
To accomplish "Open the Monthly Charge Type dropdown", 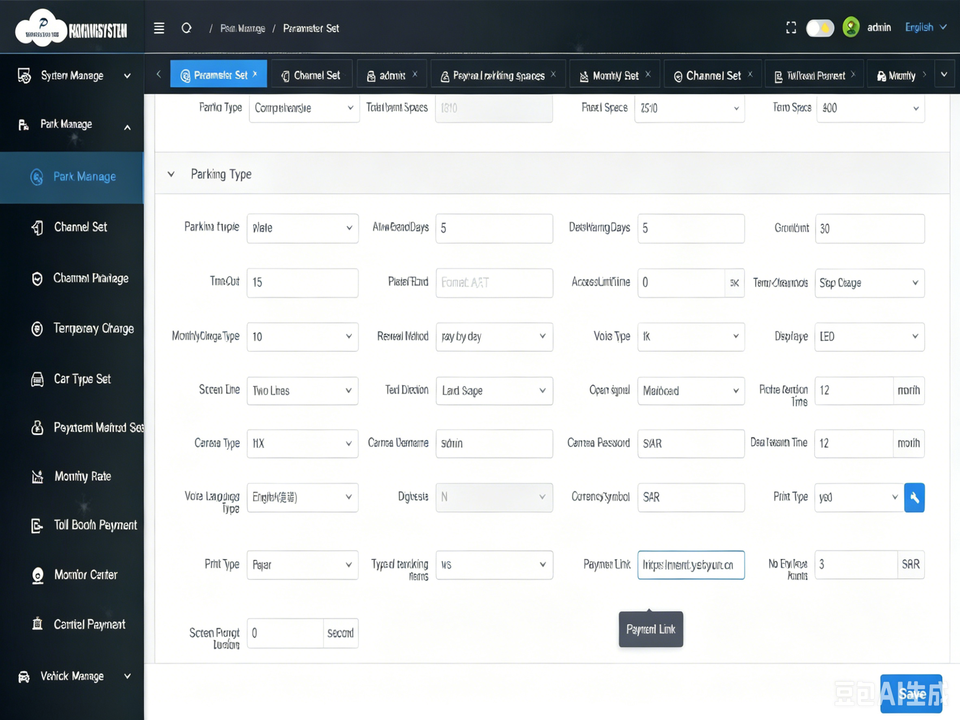I will click(302, 337).
